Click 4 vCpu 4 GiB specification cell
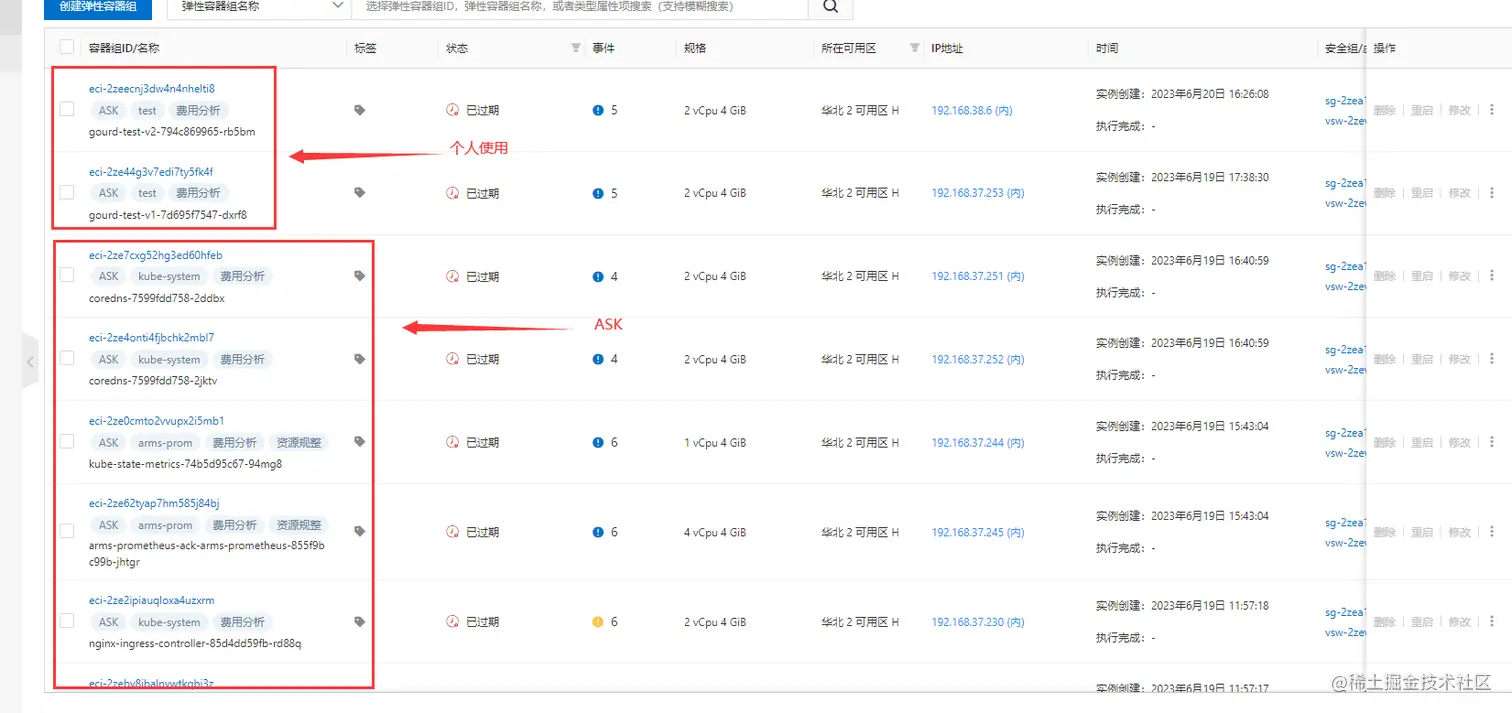 715,532
